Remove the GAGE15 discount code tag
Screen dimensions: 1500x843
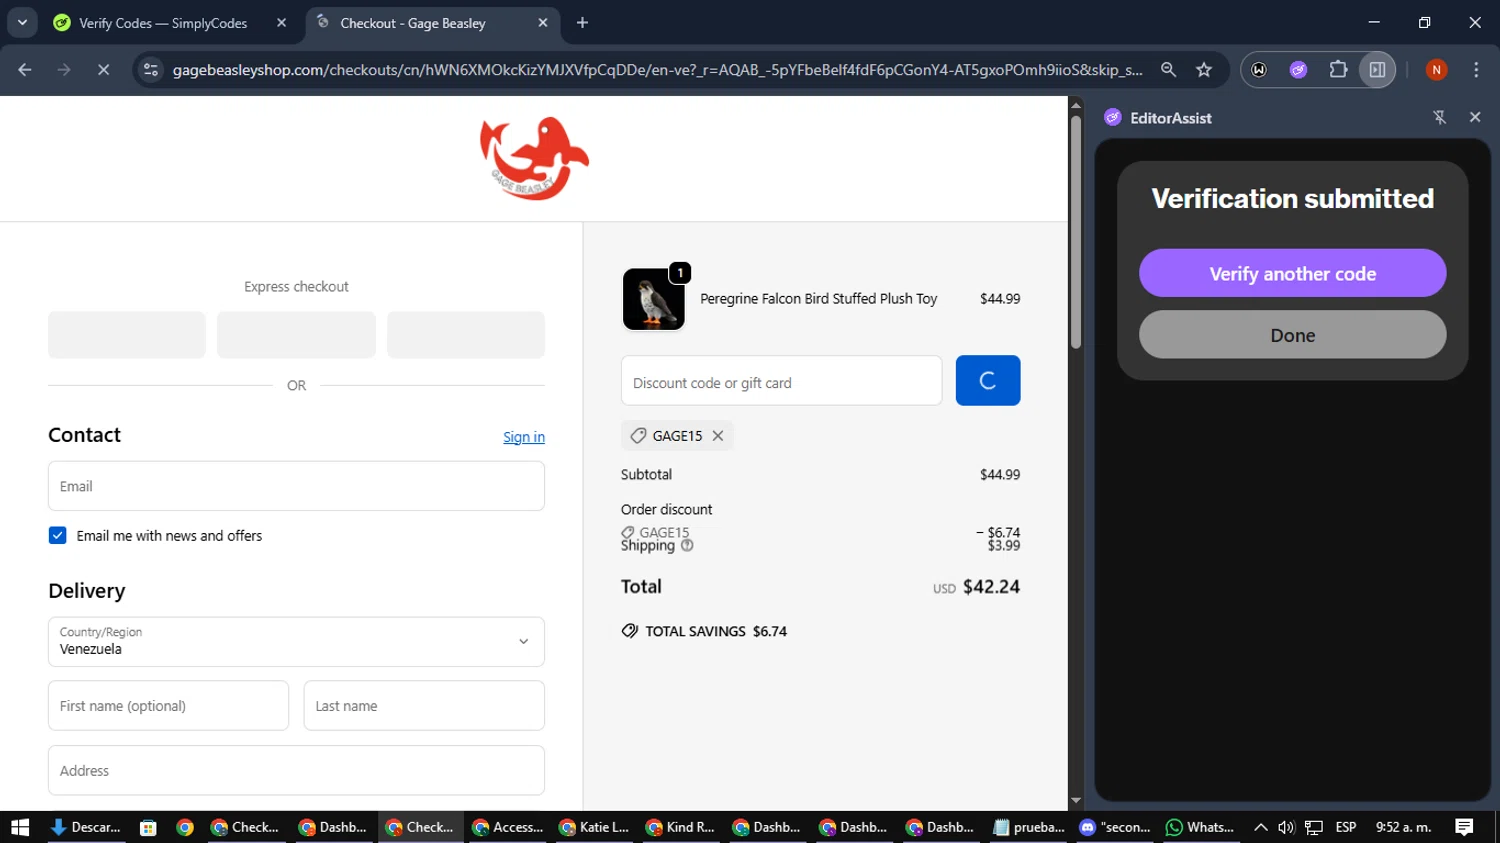pyautogui.click(x=718, y=436)
